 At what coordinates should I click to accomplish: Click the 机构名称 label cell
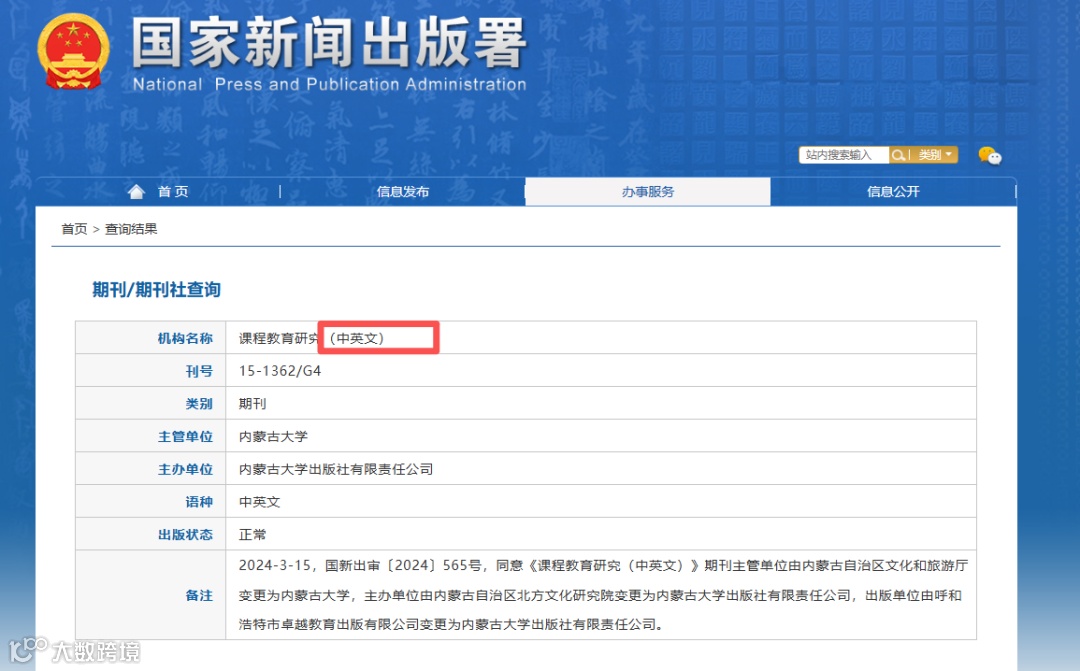point(151,338)
